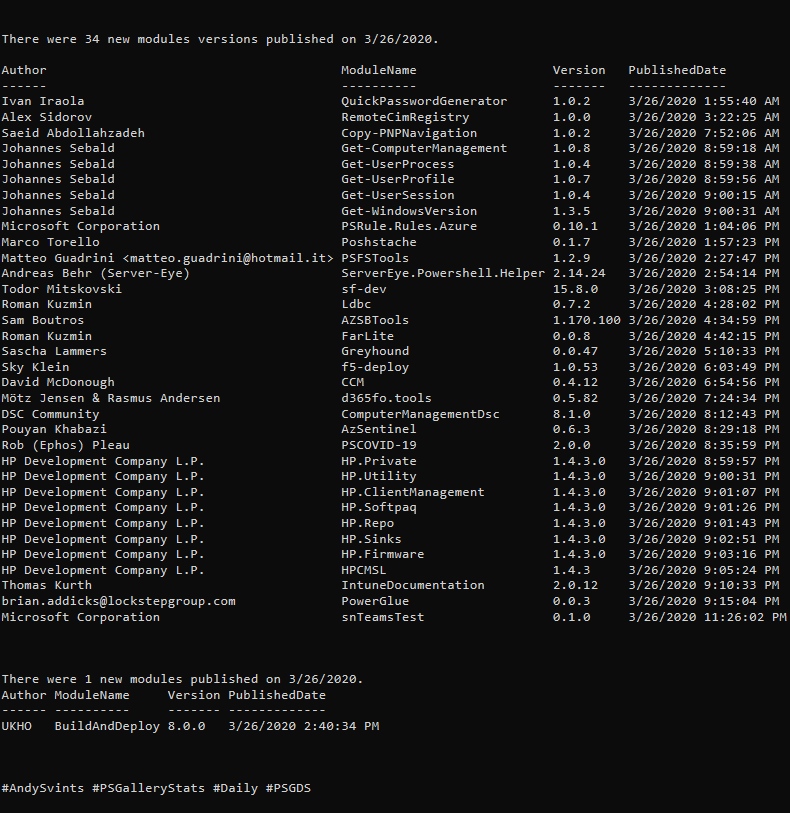Click author Ivan Iraola

(x=43, y=101)
